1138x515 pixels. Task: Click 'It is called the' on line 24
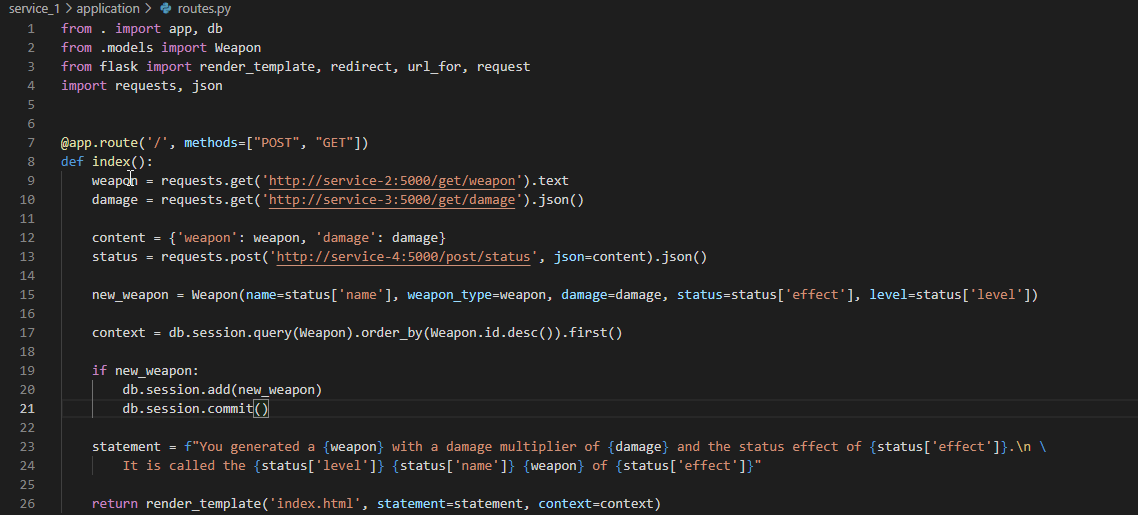[x=184, y=466]
